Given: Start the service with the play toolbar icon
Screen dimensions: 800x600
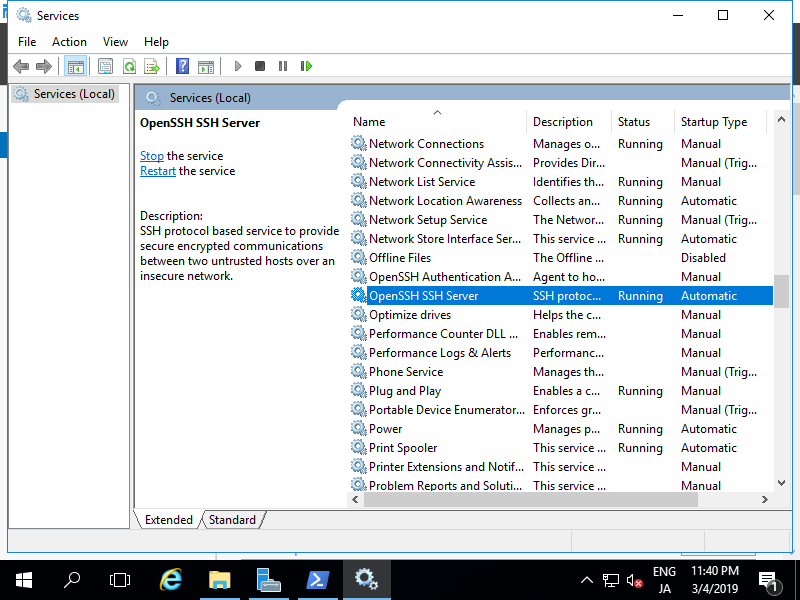Looking at the screenshot, I should pos(237,66).
